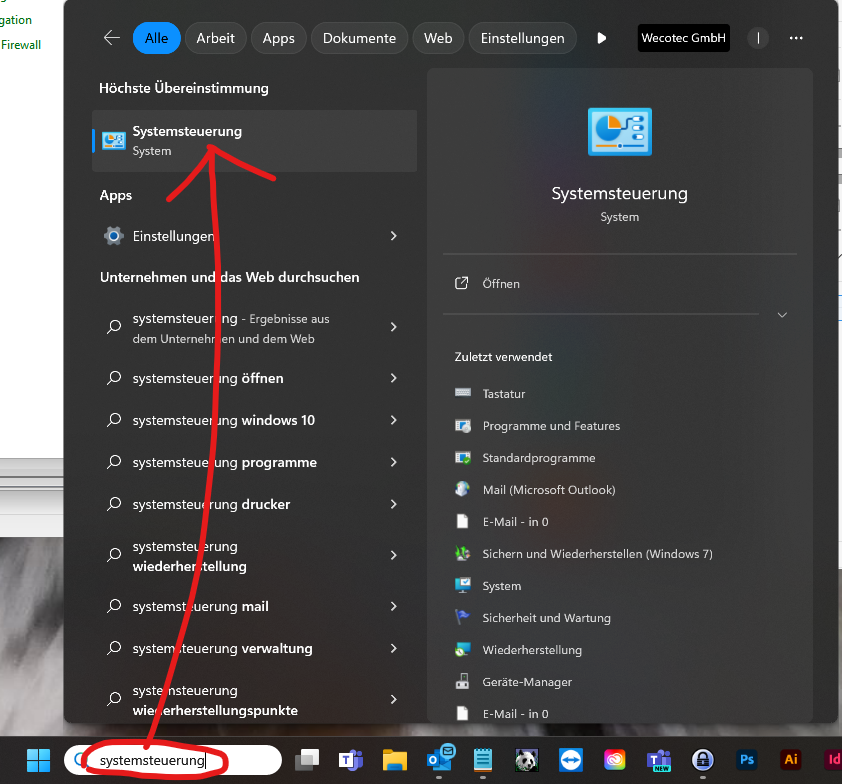Show more filter tabs with the arrow
The width and height of the screenshot is (842, 784).
coord(601,38)
